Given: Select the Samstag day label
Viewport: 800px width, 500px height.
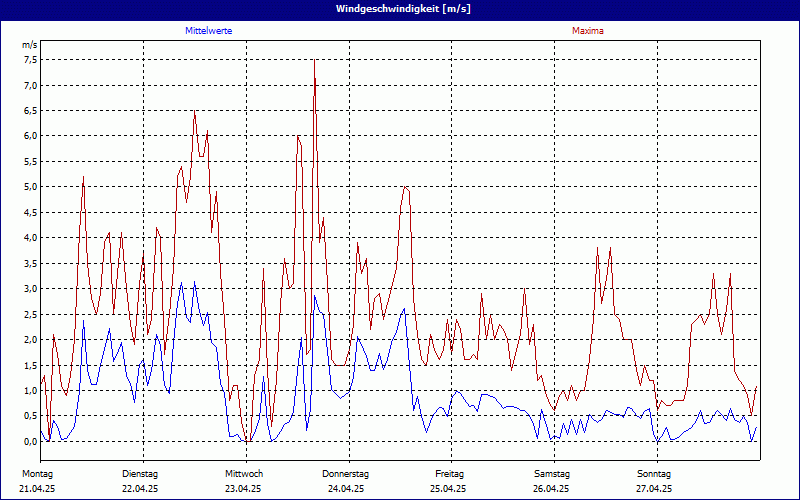Looking at the screenshot, I should point(552,473).
